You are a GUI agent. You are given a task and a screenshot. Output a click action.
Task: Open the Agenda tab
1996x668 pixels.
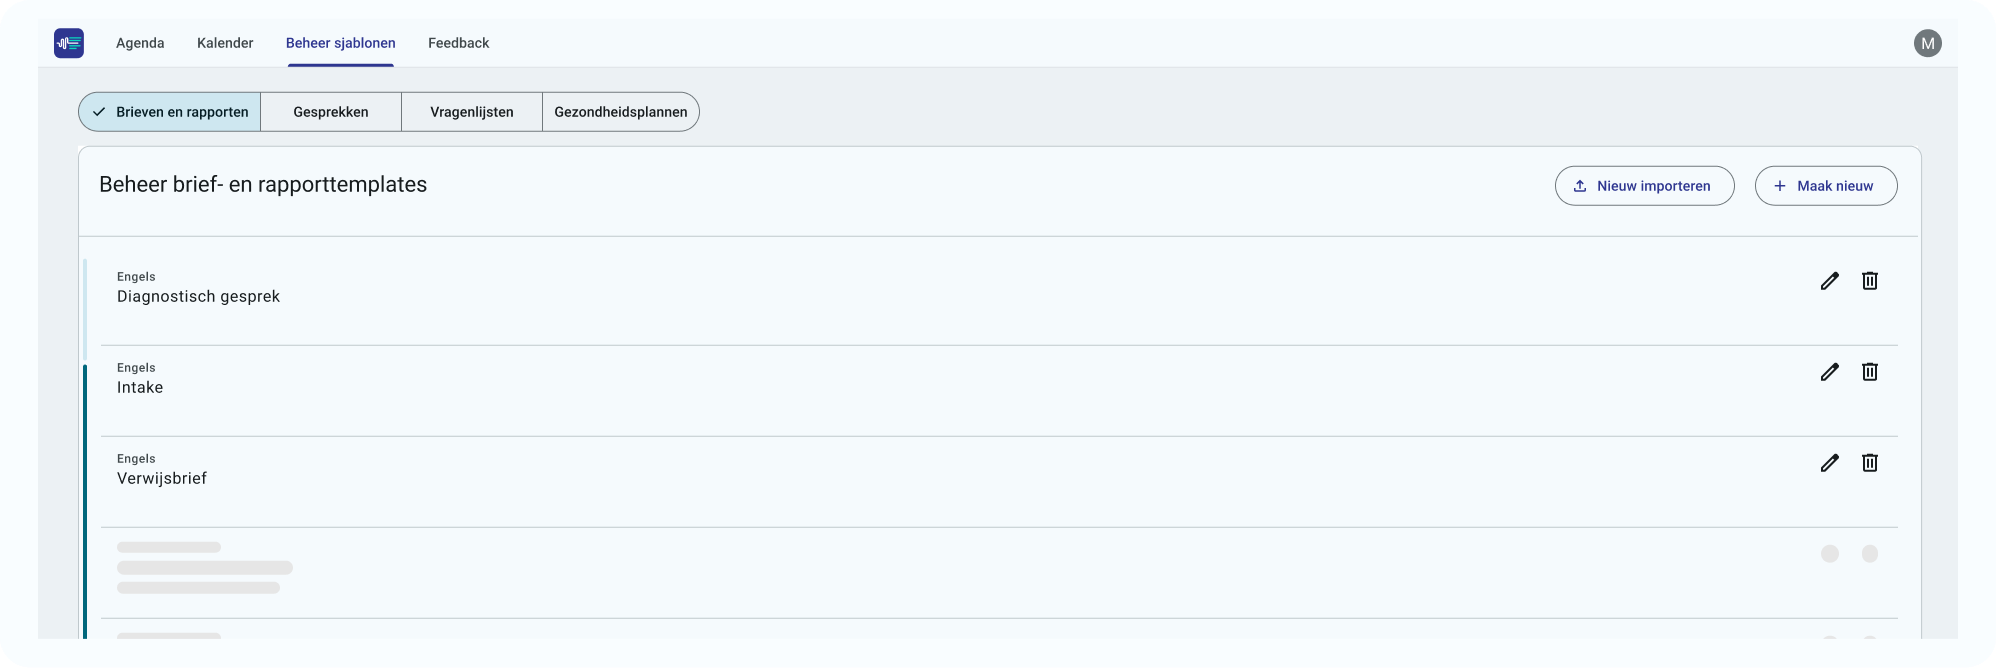click(x=139, y=43)
